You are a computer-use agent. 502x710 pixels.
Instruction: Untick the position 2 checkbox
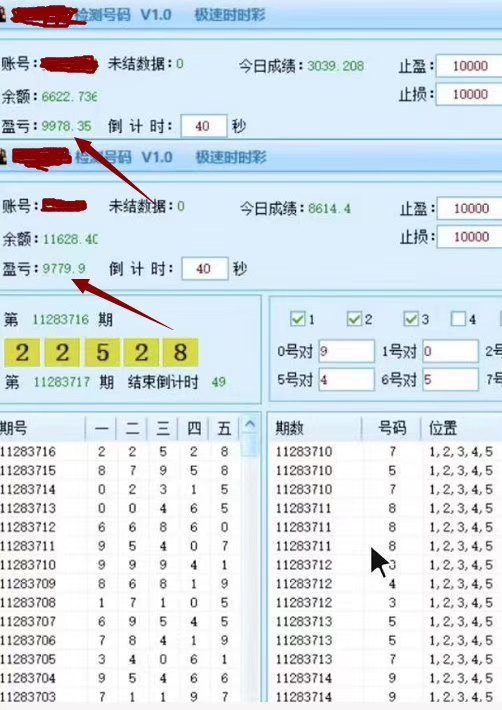point(354,319)
